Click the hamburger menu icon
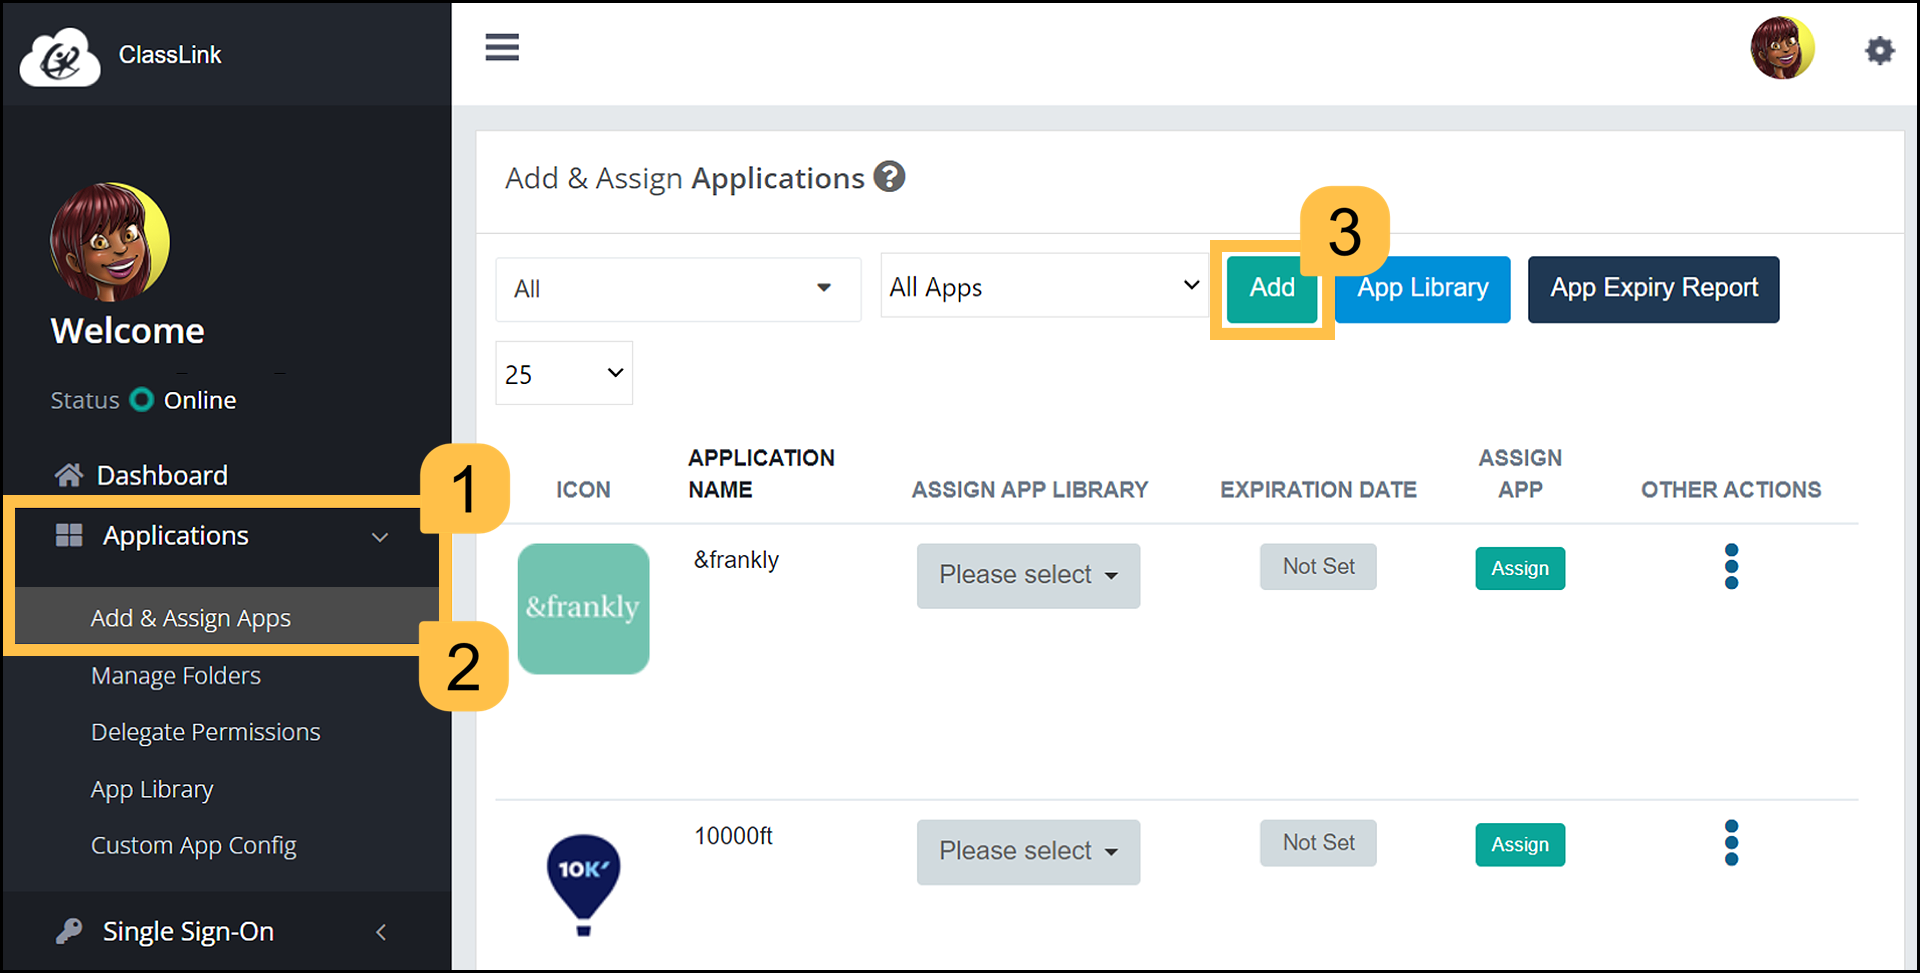This screenshot has width=1920, height=973. (x=501, y=47)
